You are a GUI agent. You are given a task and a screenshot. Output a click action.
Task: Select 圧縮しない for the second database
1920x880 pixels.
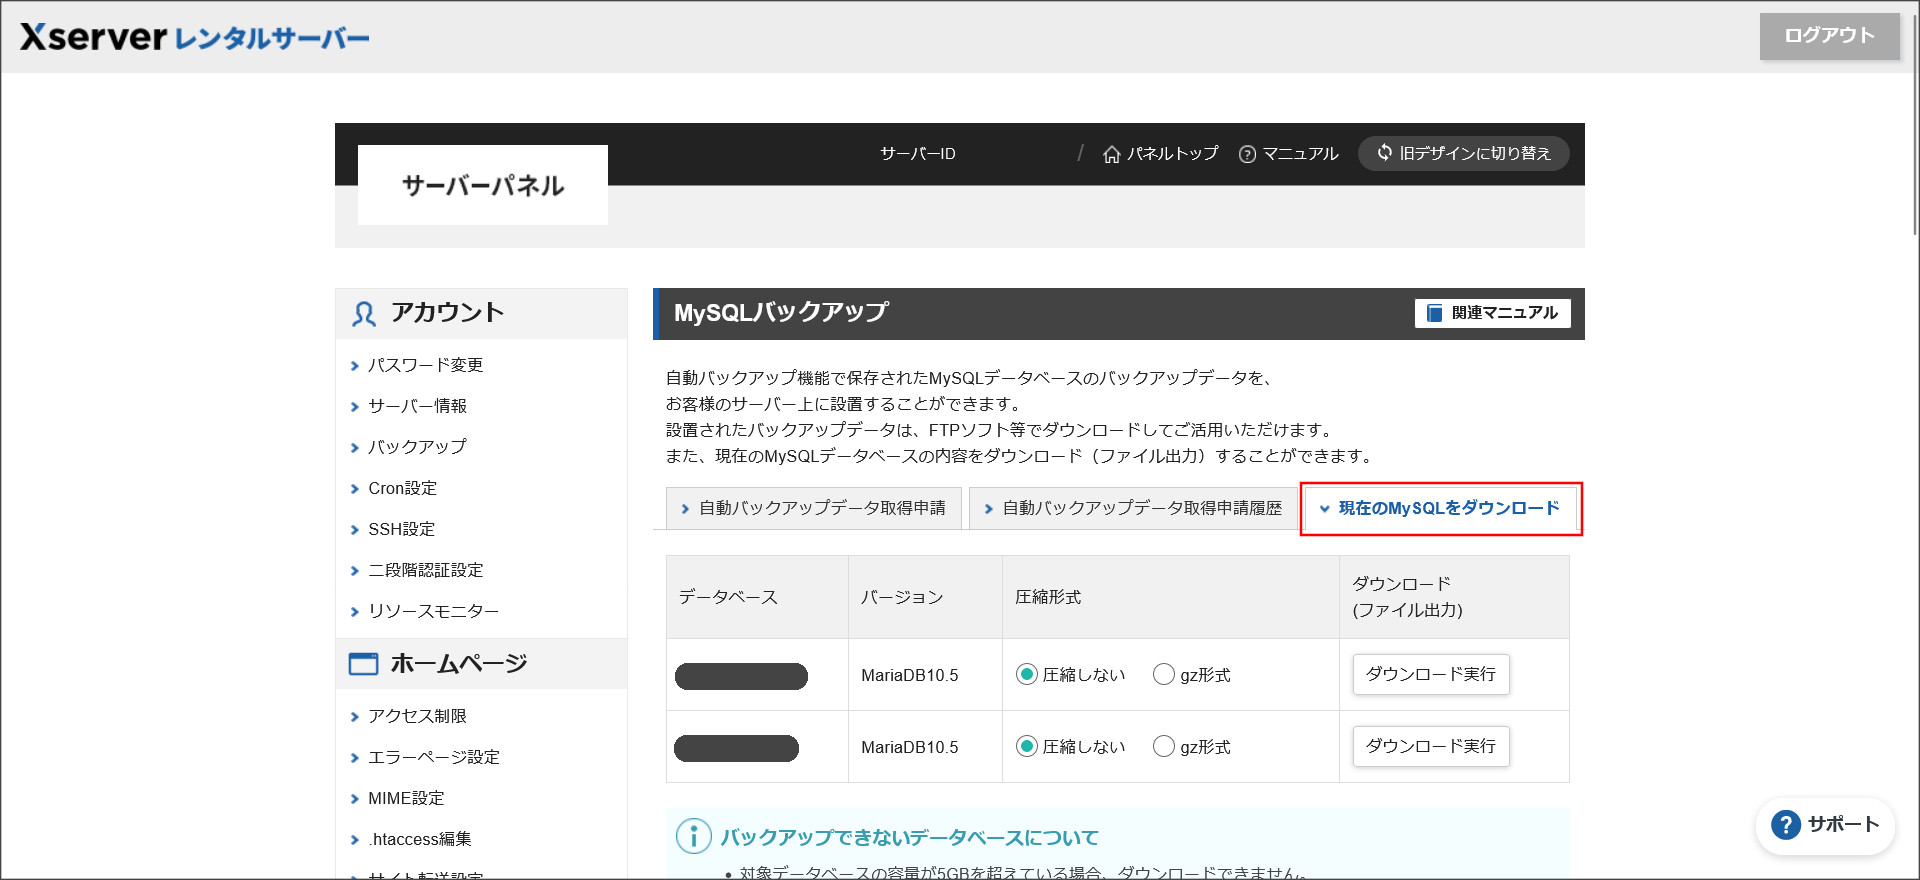coord(1026,747)
